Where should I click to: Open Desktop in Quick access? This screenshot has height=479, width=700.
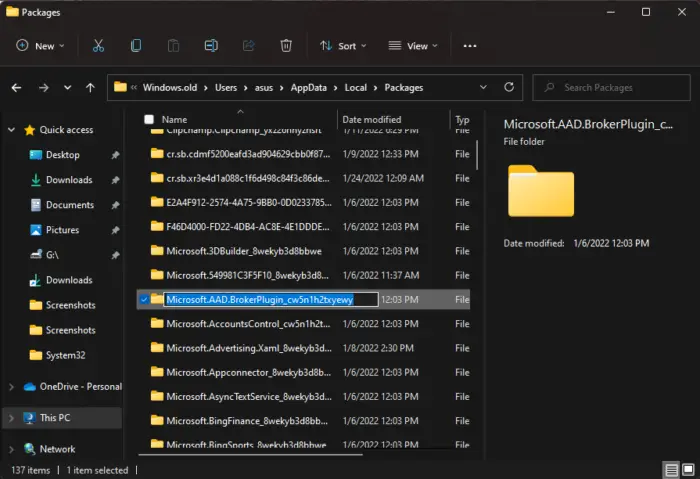click(62, 155)
